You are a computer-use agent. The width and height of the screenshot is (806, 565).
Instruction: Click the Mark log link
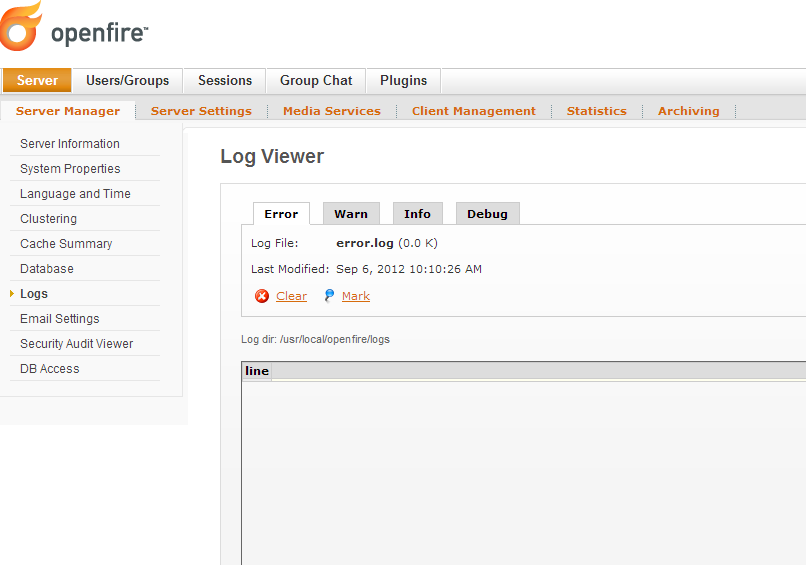coord(356,296)
